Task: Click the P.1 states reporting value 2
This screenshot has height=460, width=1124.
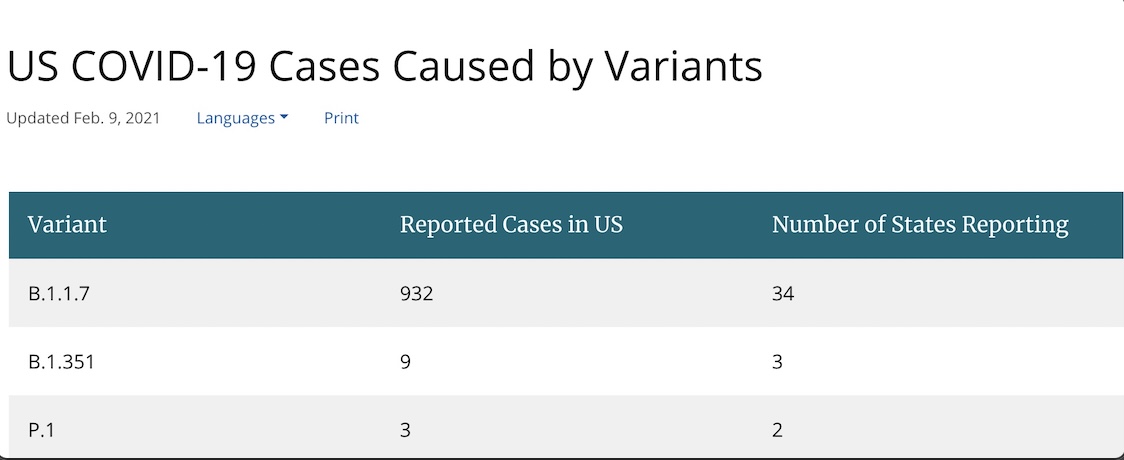Action: [777, 430]
